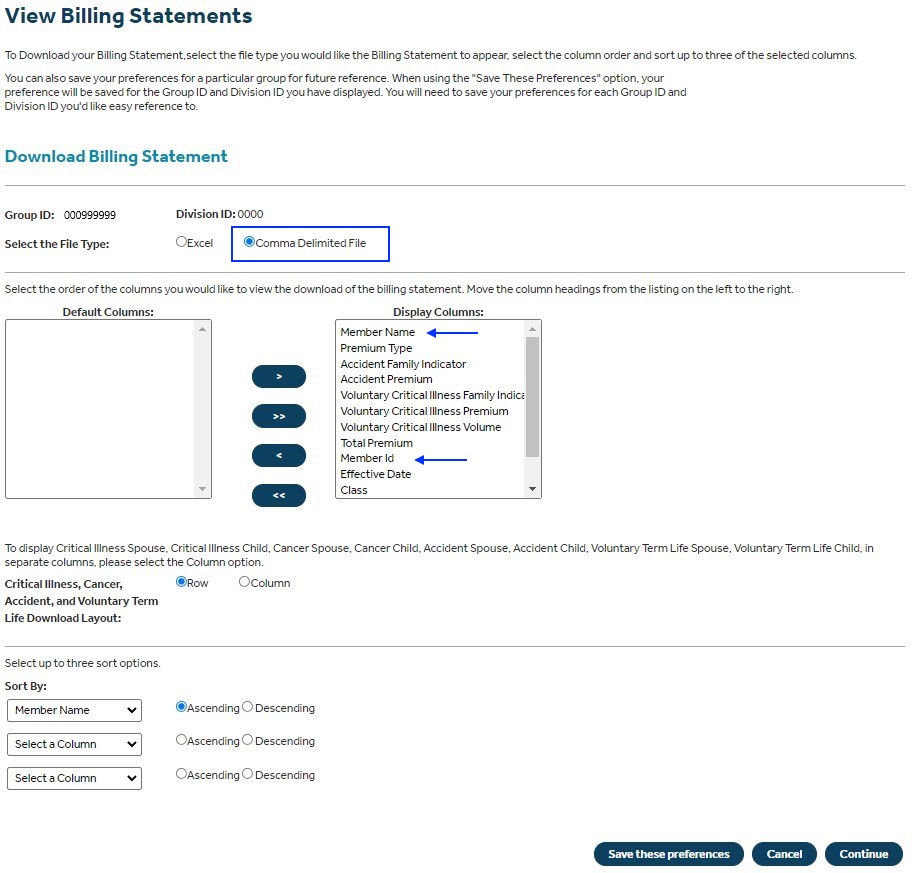
Task: Click the move selected left (<) button
Action: [279, 456]
